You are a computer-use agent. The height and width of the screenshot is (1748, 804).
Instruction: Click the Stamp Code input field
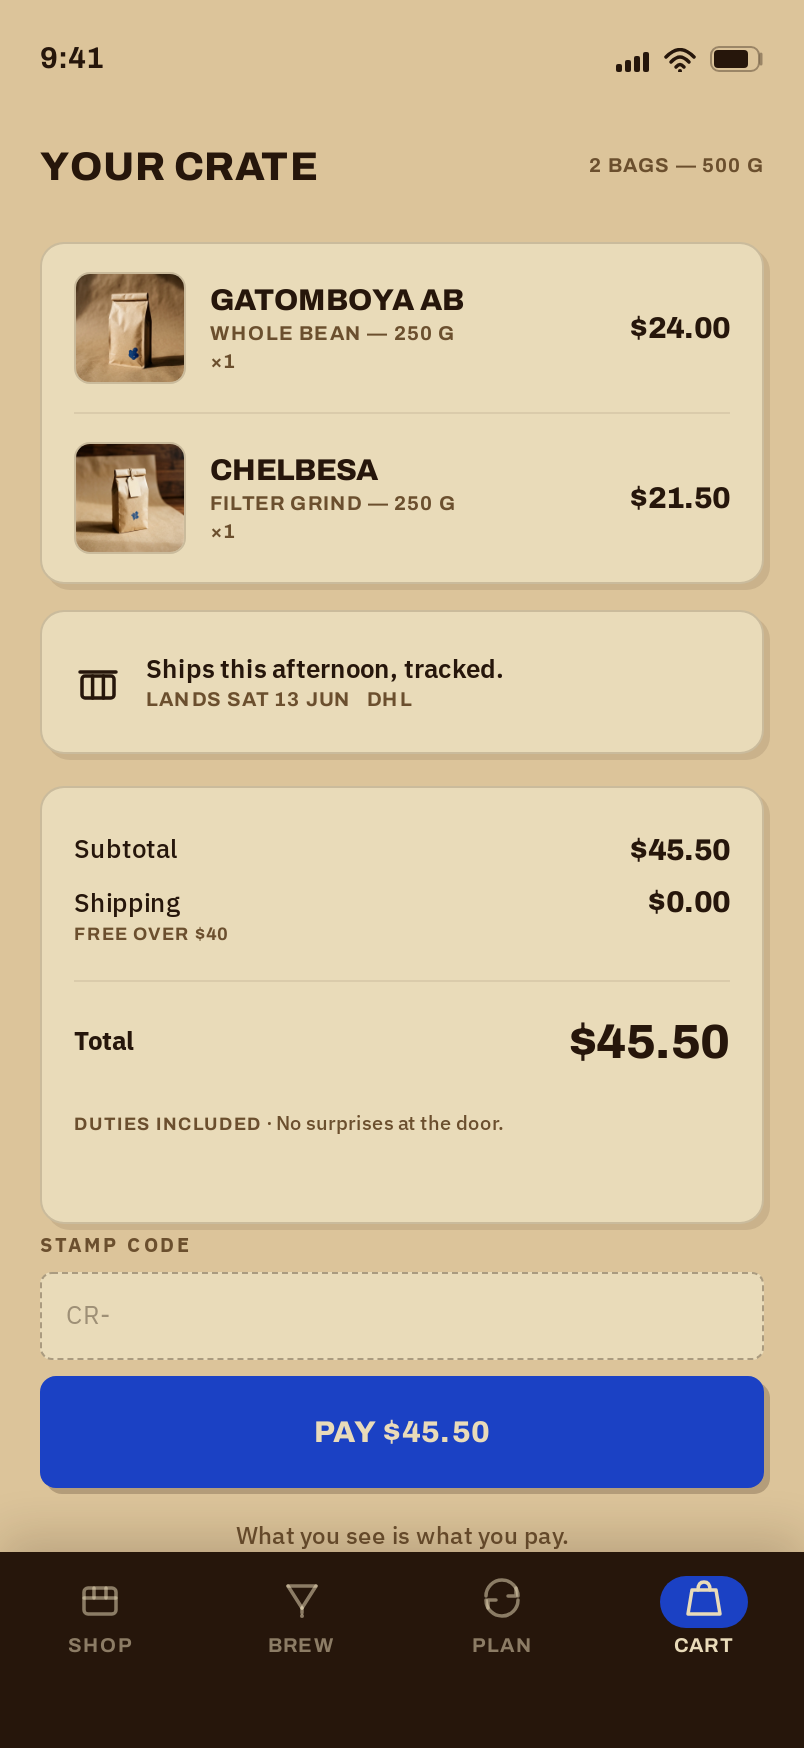pyautogui.click(x=402, y=1316)
